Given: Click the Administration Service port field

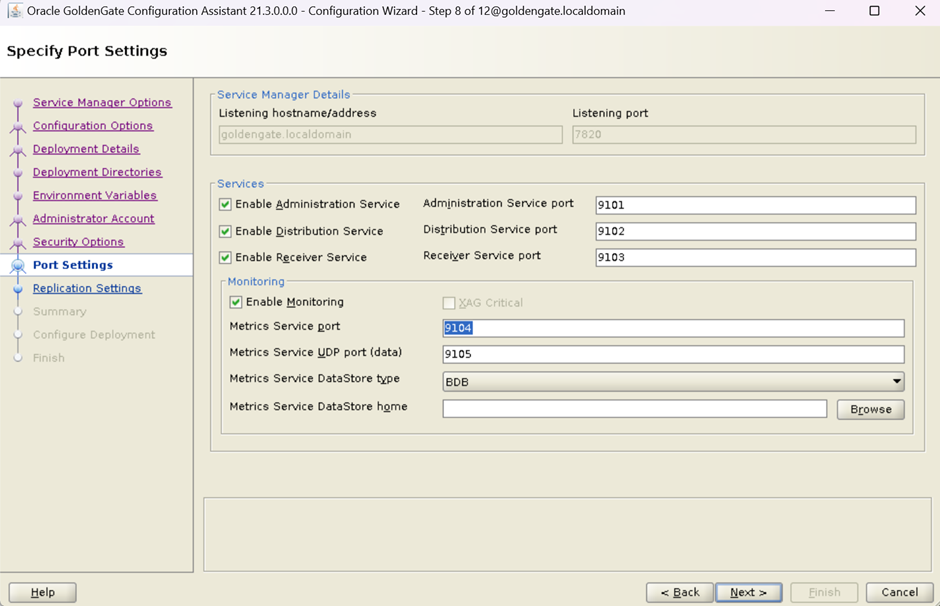Looking at the screenshot, I should pyautogui.click(x=755, y=205).
